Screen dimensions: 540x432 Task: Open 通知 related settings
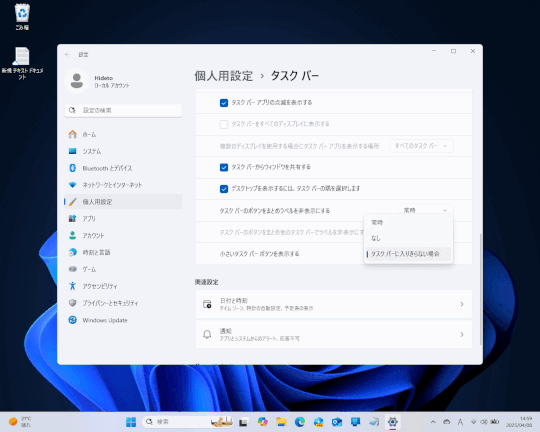pos(334,335)
